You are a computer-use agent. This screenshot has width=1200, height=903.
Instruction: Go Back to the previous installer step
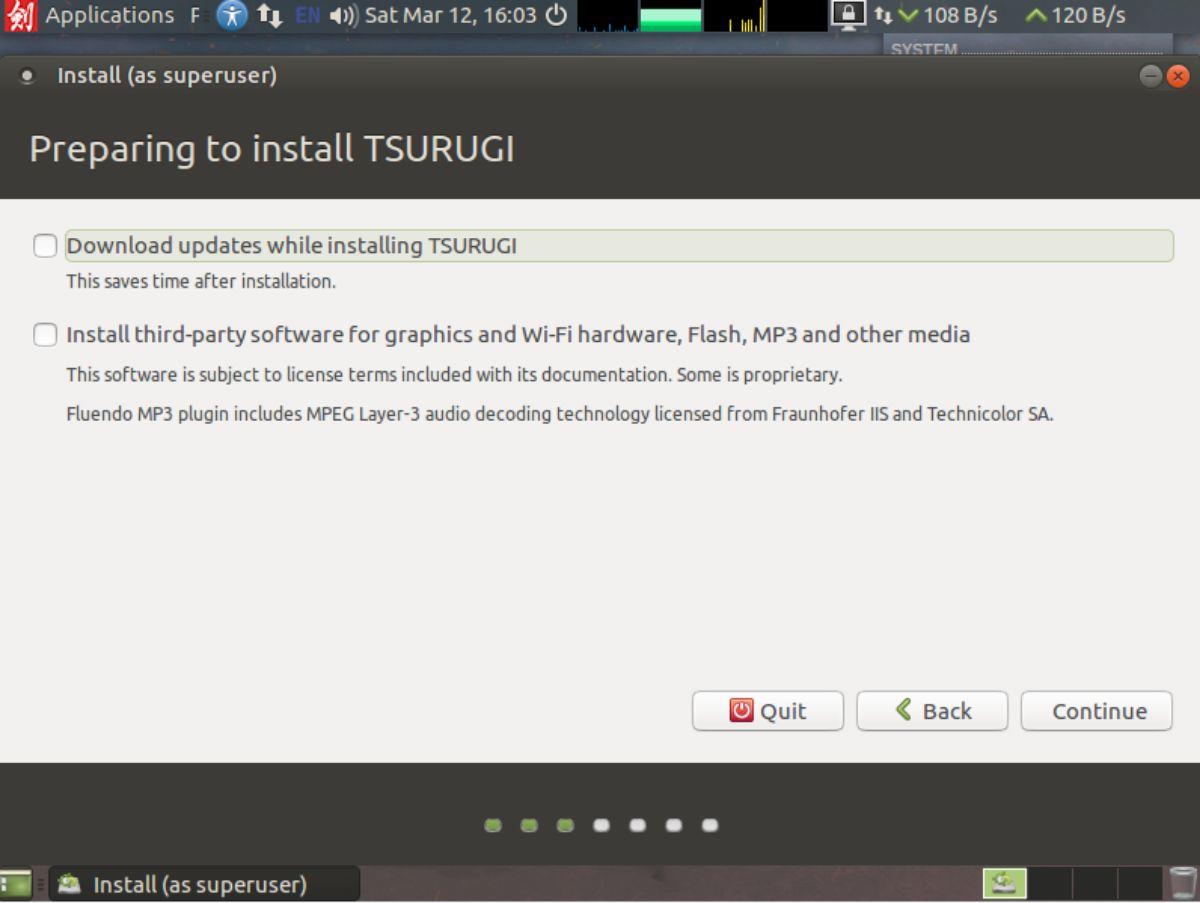coord(932,711)
